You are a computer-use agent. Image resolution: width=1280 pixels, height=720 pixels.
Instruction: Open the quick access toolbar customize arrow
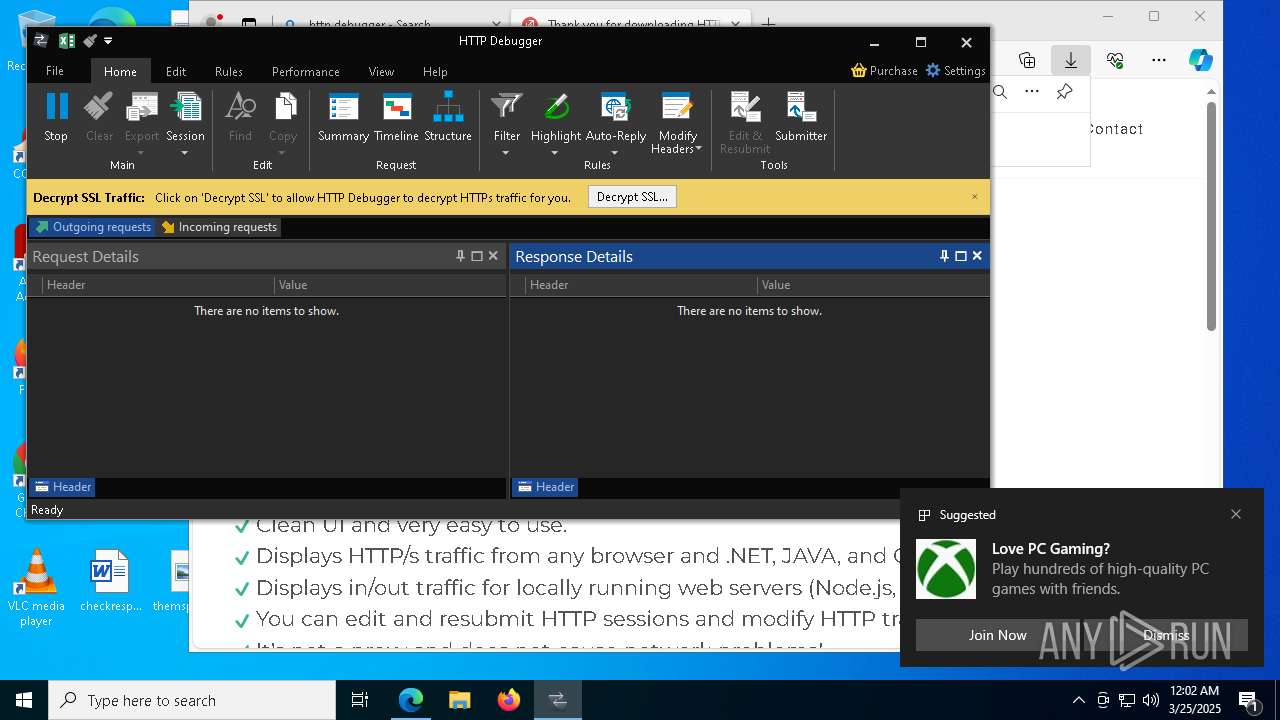click(x=108, y=41)
